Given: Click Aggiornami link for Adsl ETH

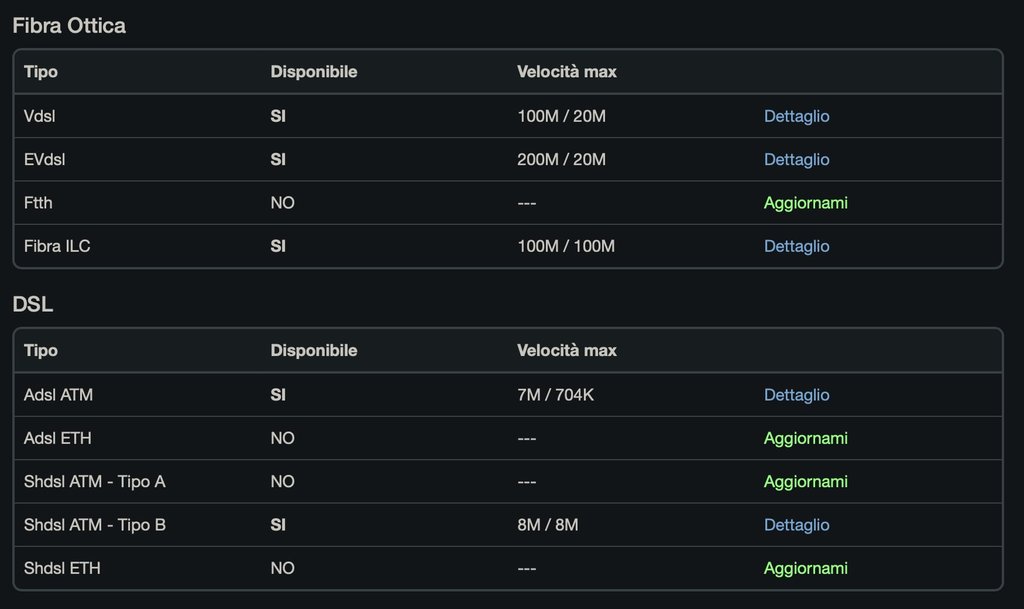Looking at the screenshot, I should [x=805, y=438].
